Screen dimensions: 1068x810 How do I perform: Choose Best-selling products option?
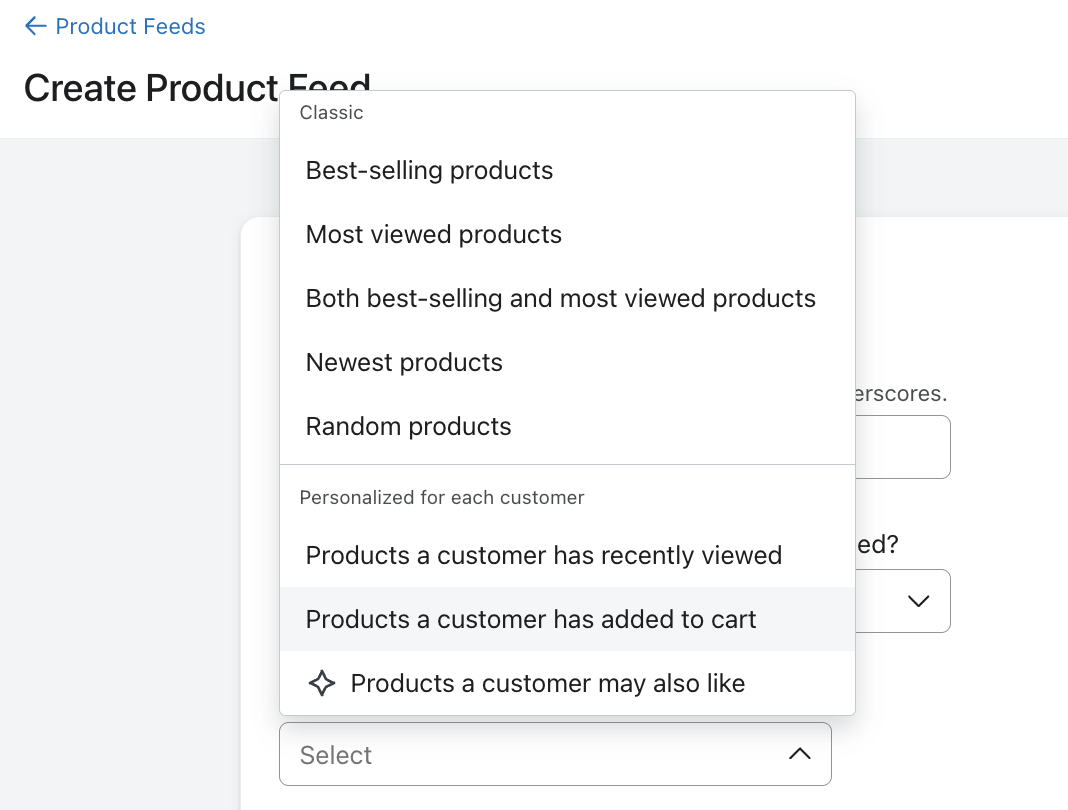click(429, 170)
